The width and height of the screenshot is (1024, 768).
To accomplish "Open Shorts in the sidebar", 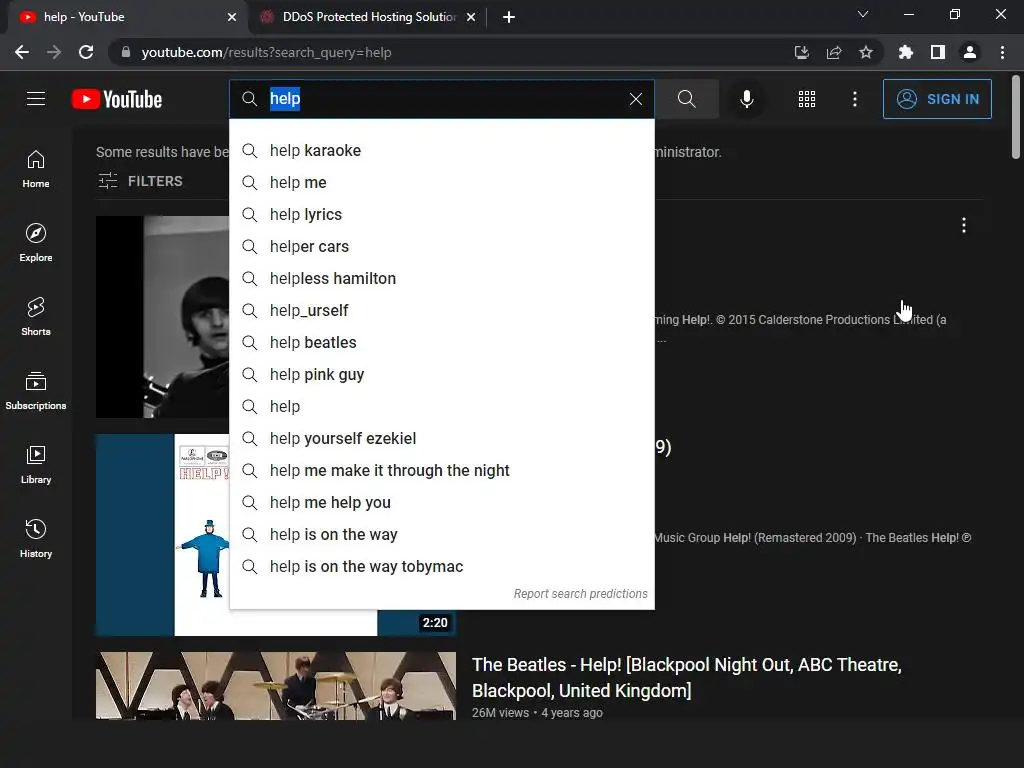I will pyautogui.click(x=36, y=317).
